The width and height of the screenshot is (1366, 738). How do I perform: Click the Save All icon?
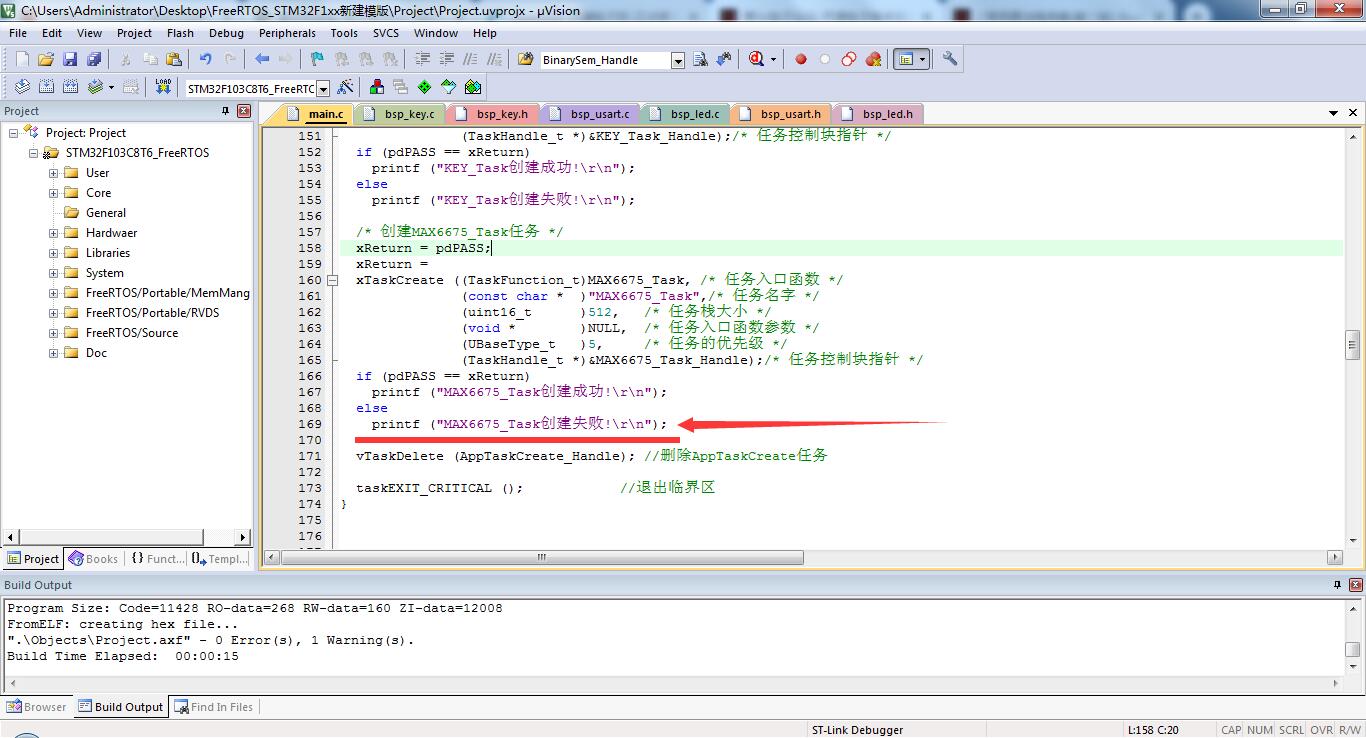coord(93,59)
